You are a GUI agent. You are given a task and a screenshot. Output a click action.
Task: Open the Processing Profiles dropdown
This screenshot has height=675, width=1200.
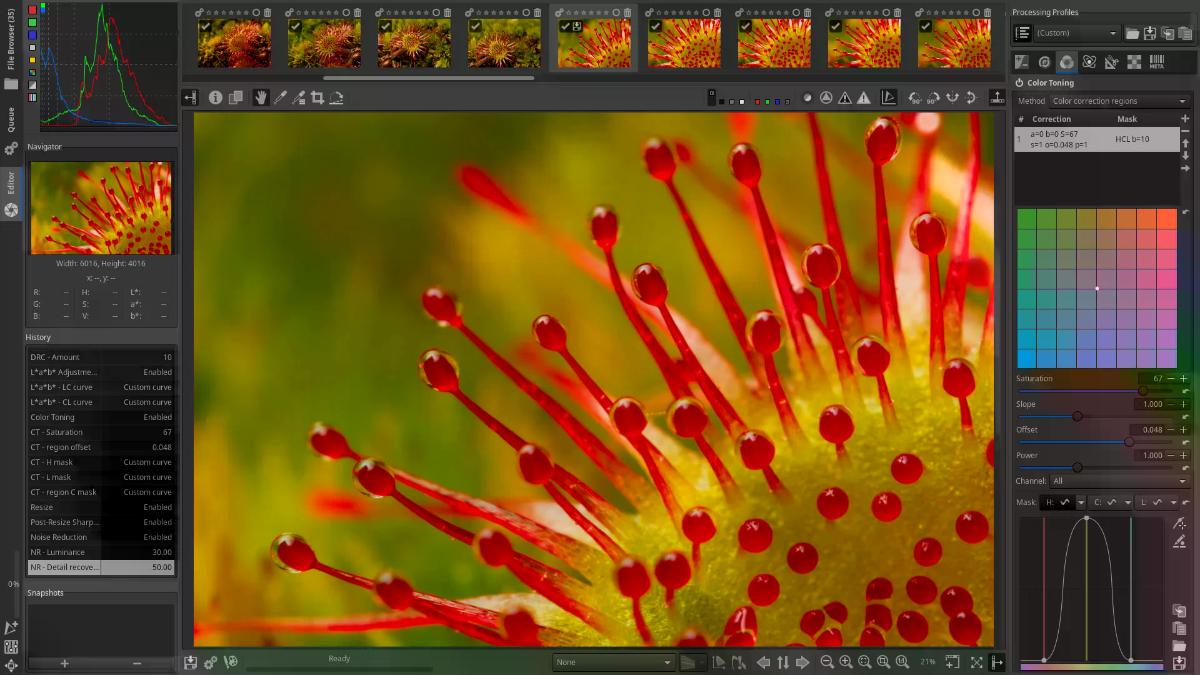(x=1077, y=33)
